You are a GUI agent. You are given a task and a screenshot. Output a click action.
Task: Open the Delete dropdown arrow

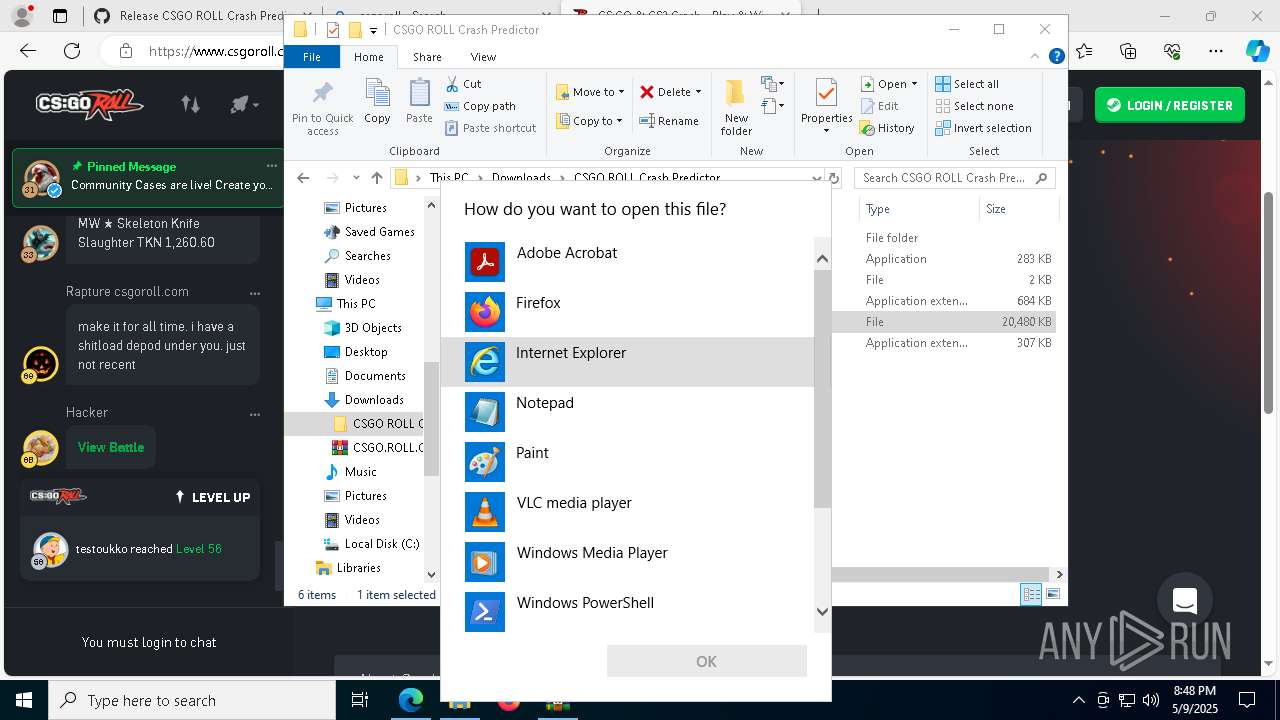click(x=698, y=92)
